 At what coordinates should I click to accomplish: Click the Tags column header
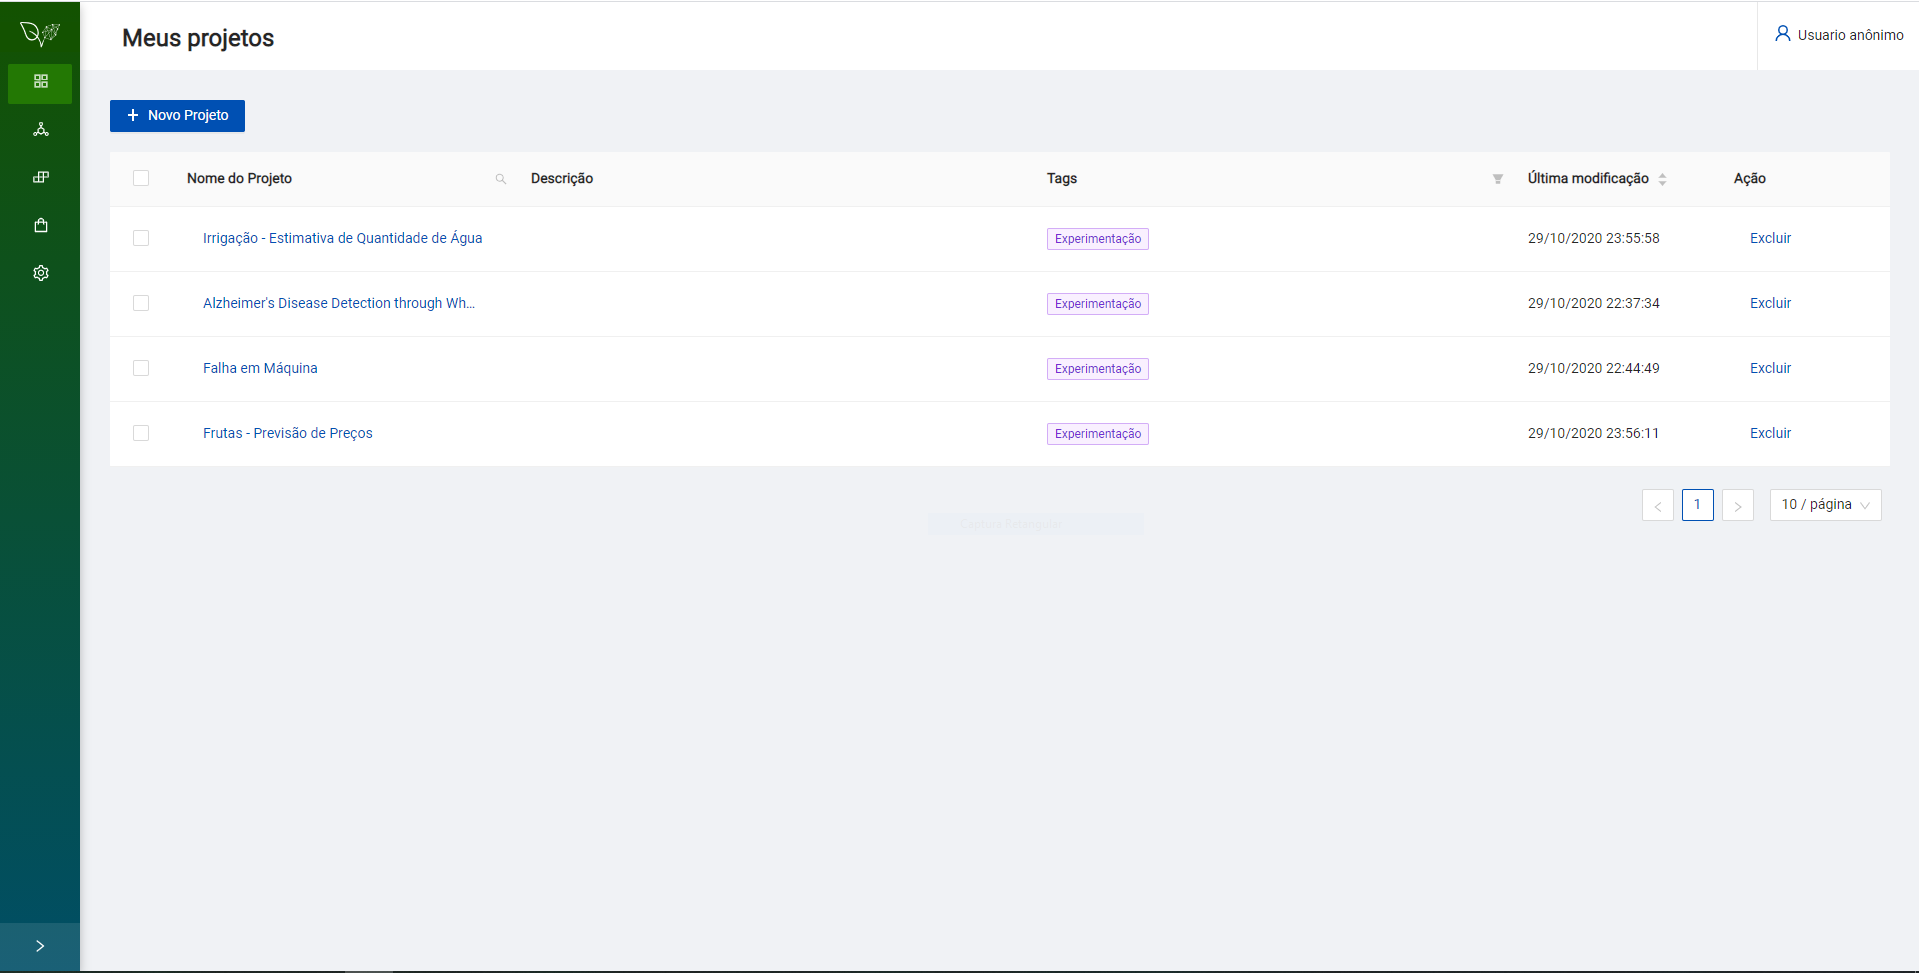[x=1062, y=178]
